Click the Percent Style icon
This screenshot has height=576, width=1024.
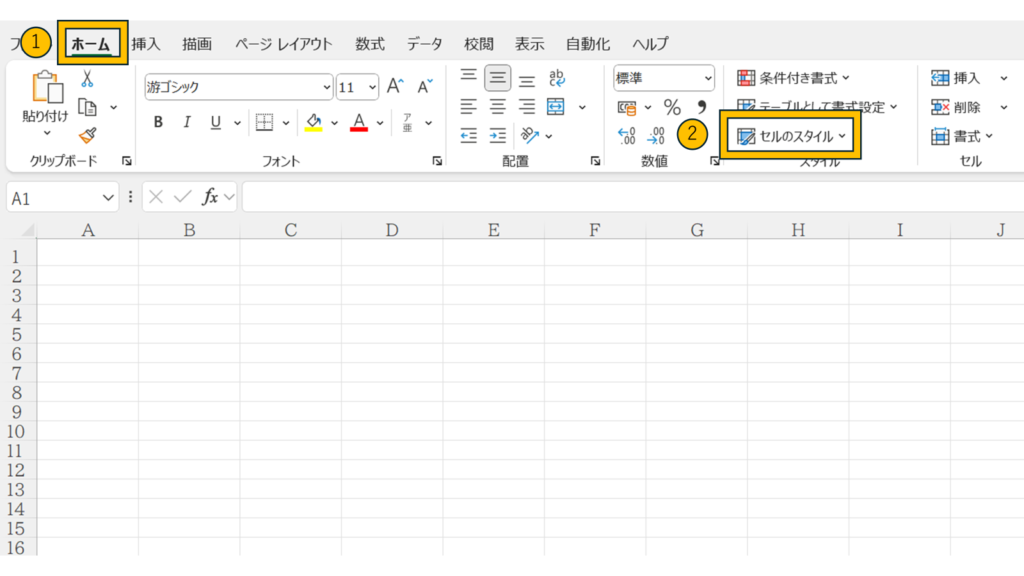click(672, 107)
